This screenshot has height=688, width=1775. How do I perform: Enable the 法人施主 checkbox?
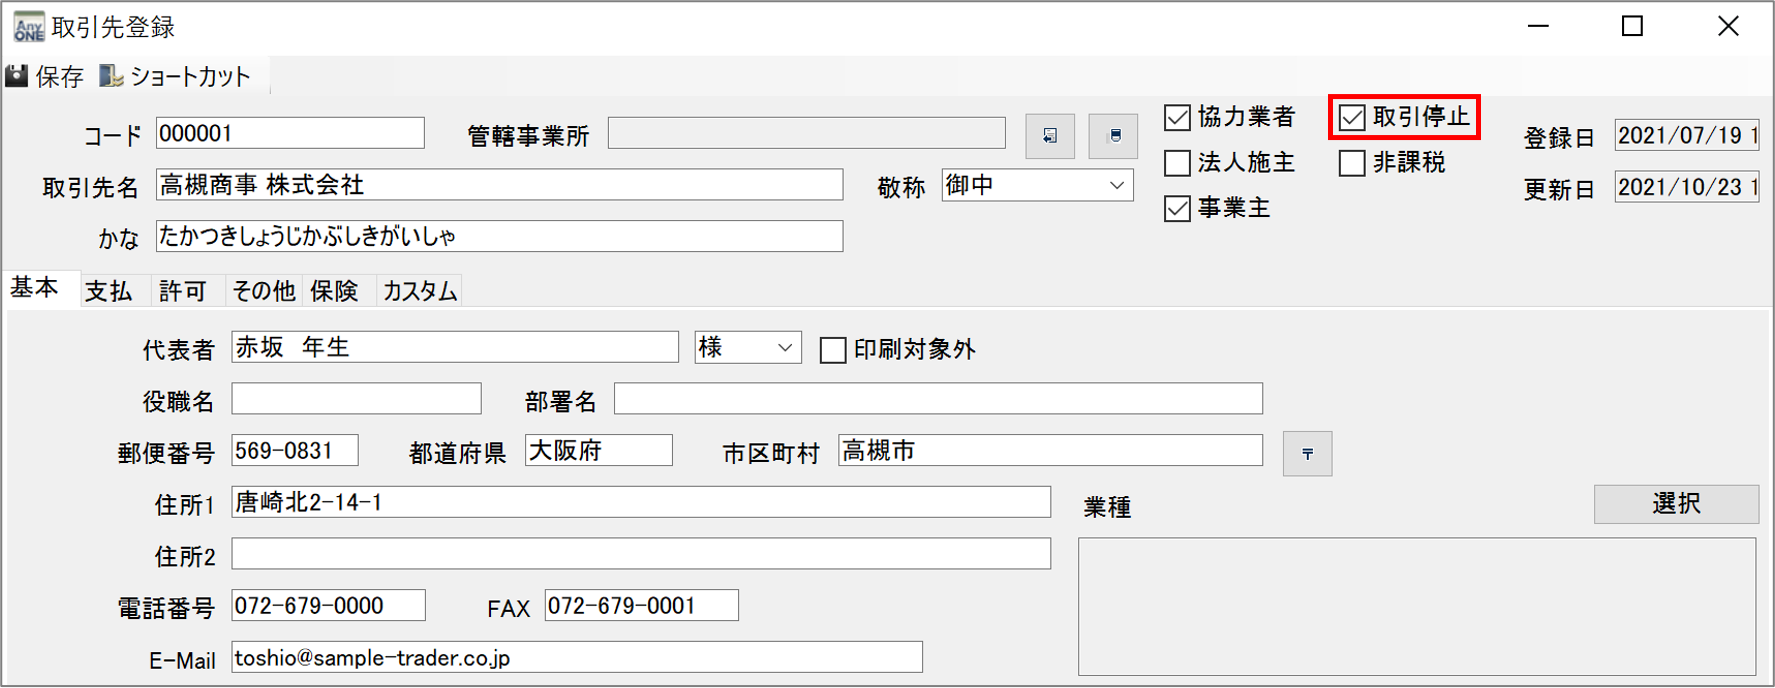[1178, 163]
